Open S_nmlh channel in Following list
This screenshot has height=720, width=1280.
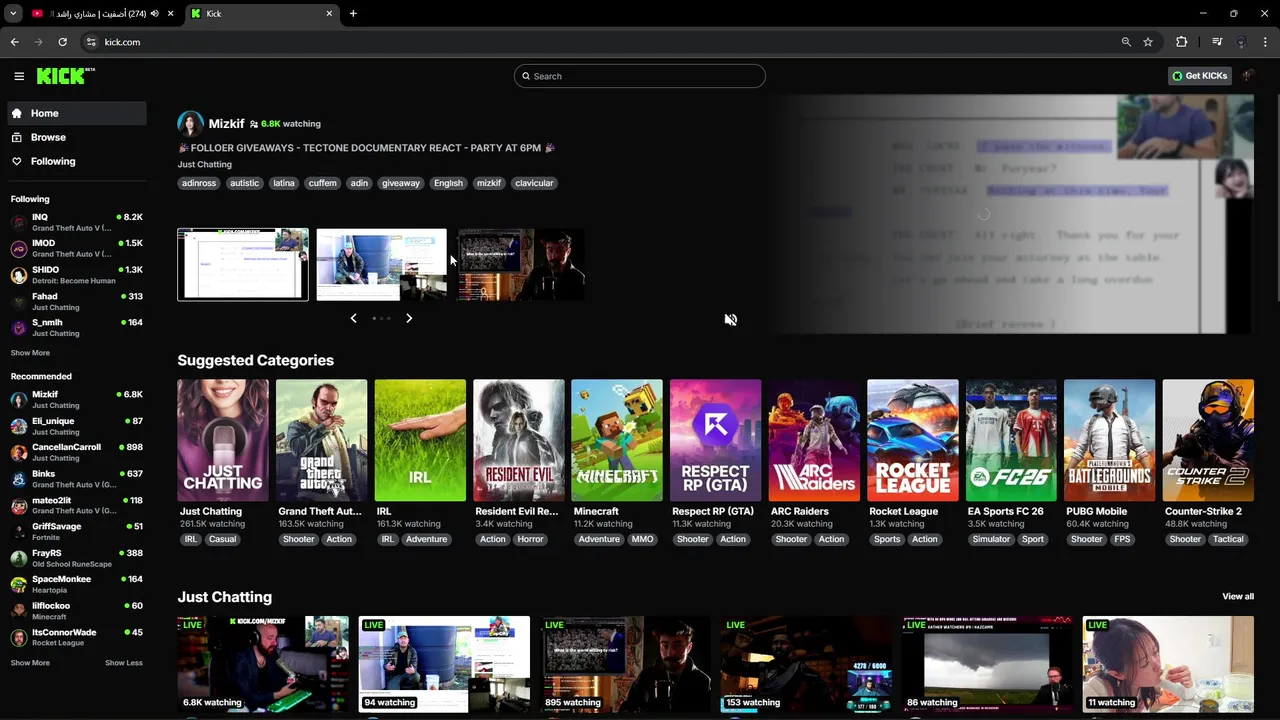pyautogui.click(x=77, y=327)
